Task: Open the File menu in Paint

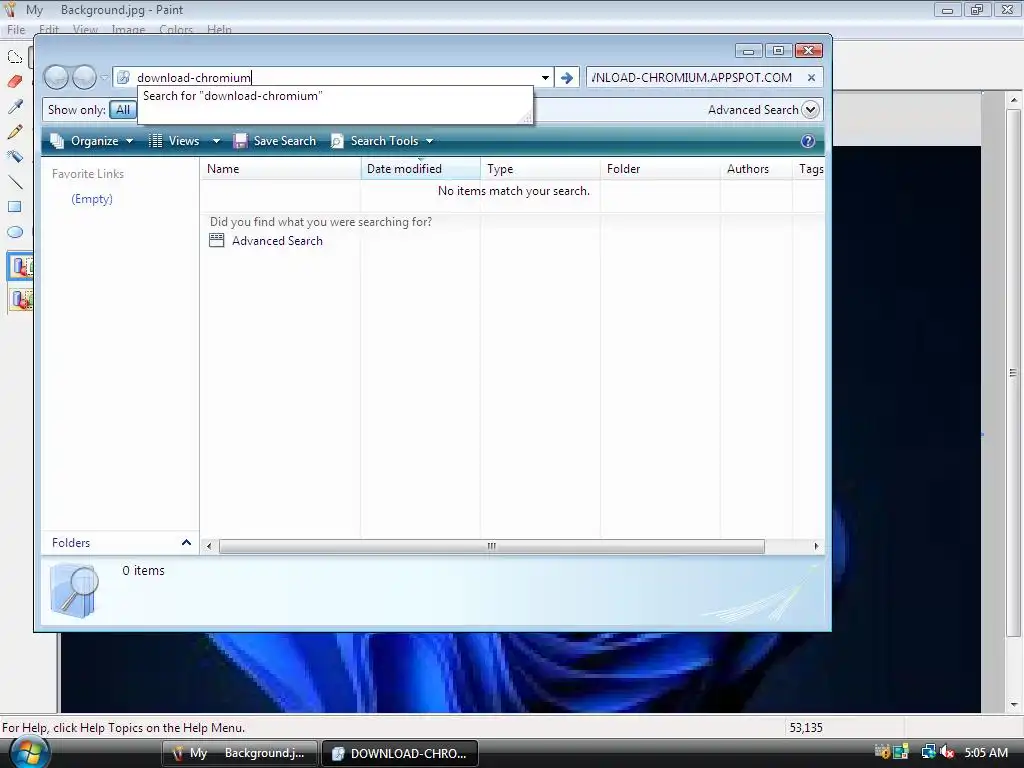Action: [x=16, y=29]
